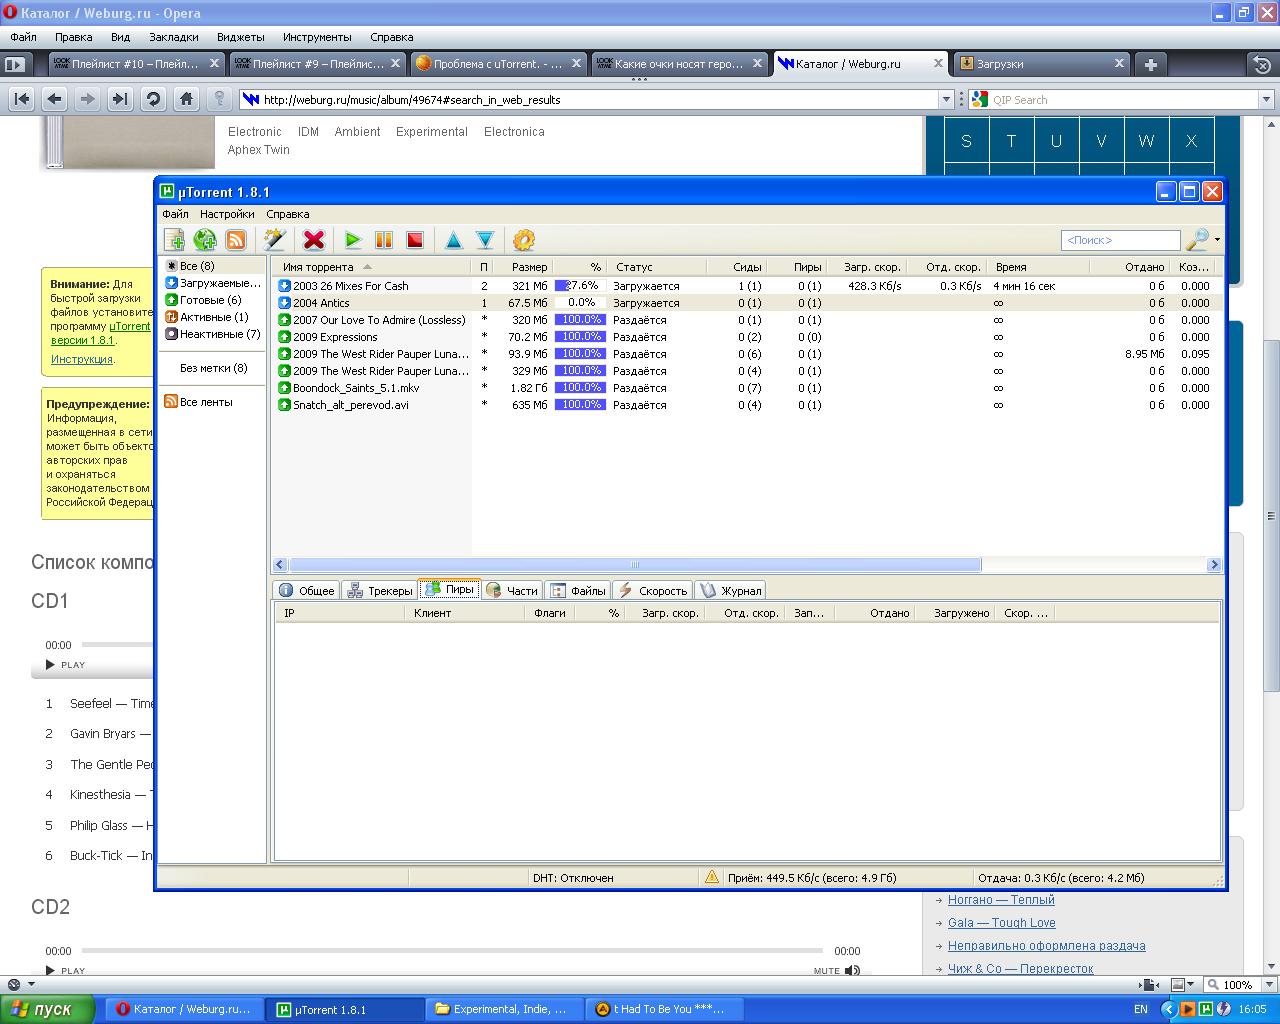
Task: Switch to the Скорость tab
Action: [652, 591]
